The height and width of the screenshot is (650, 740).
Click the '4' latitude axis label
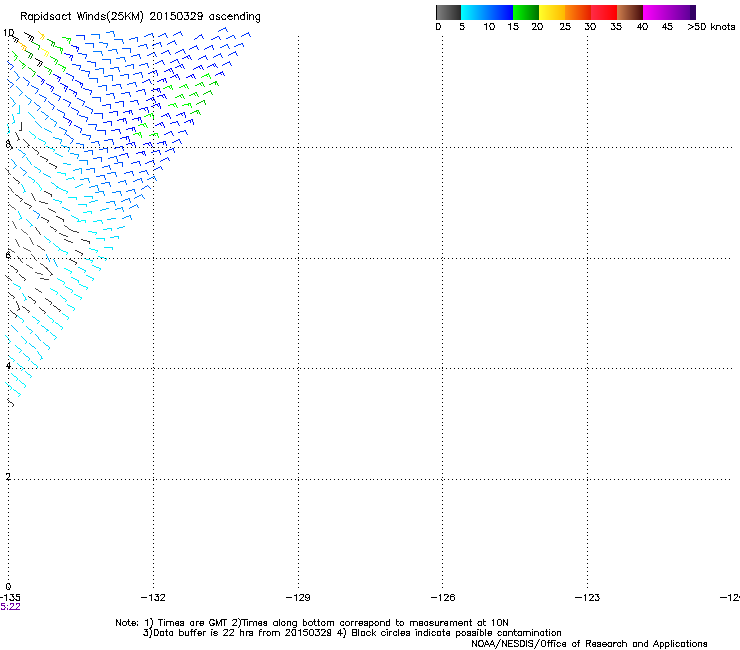[x=8, y=366]
